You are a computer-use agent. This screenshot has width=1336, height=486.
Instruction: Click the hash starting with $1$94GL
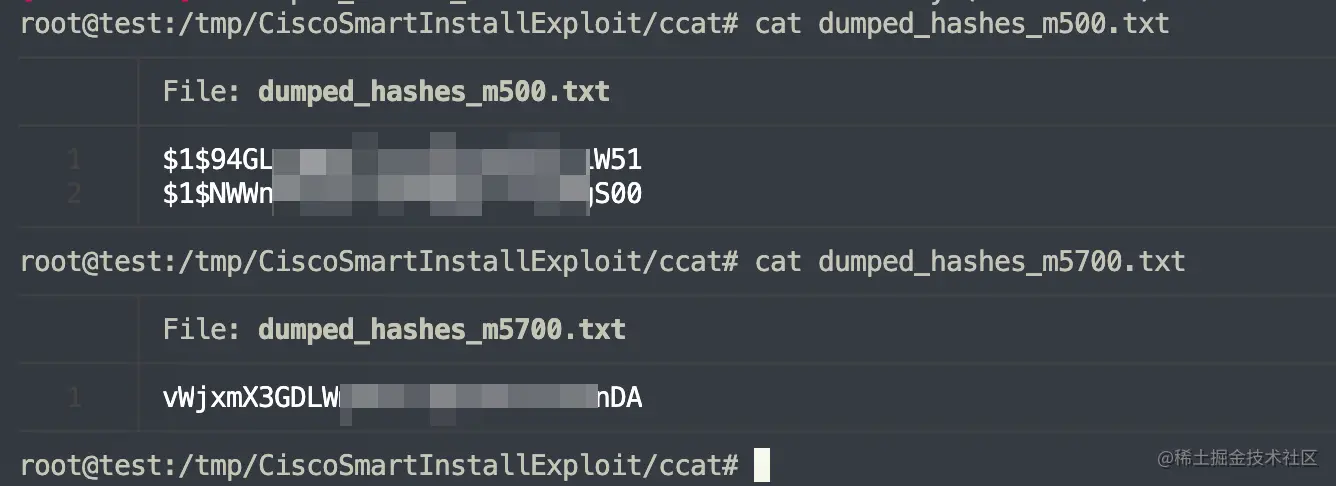click(402, 159)
